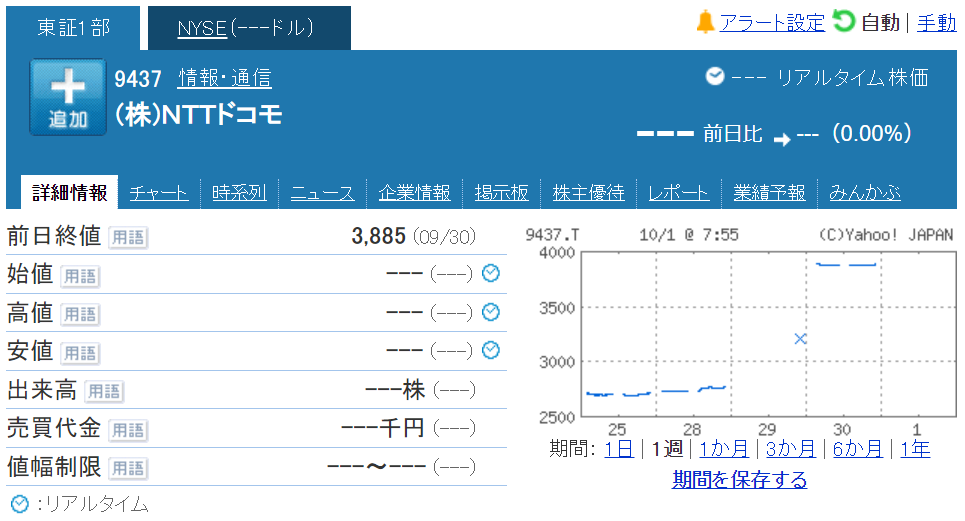Set the chart period to 3か月
Screen dimensions: 965x521
[790, 449]
